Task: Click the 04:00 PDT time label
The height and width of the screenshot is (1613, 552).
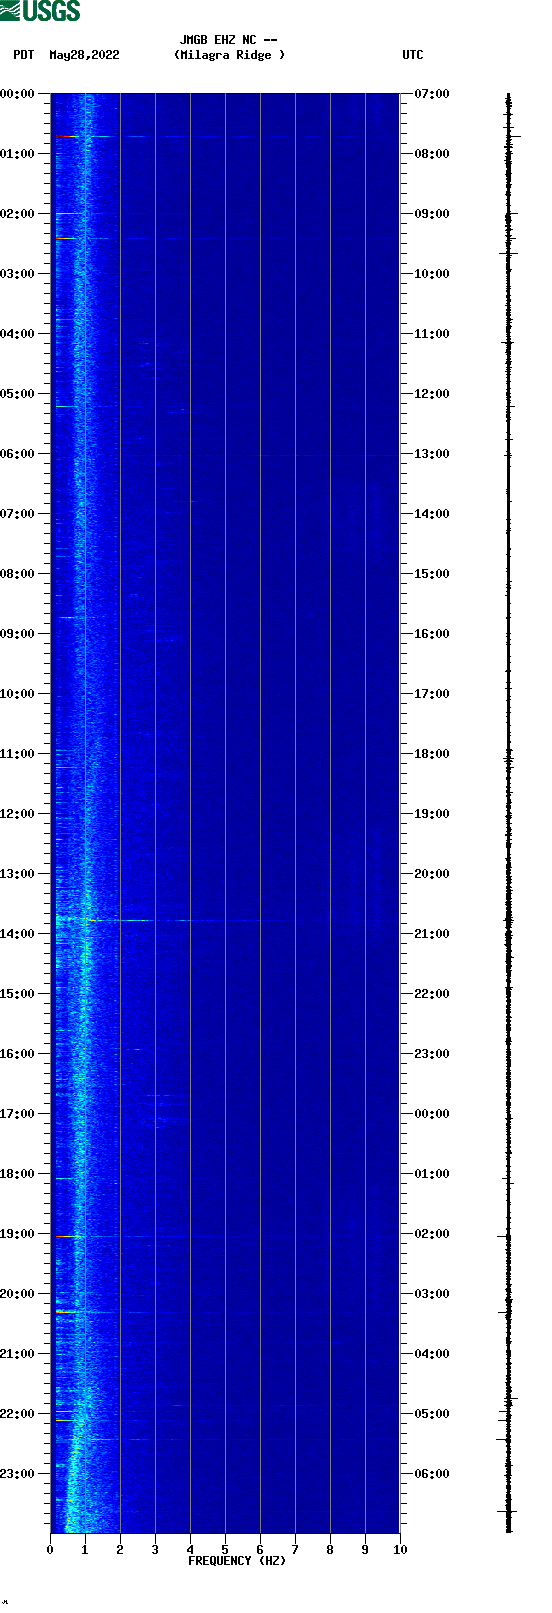Action: coord(18,334)
